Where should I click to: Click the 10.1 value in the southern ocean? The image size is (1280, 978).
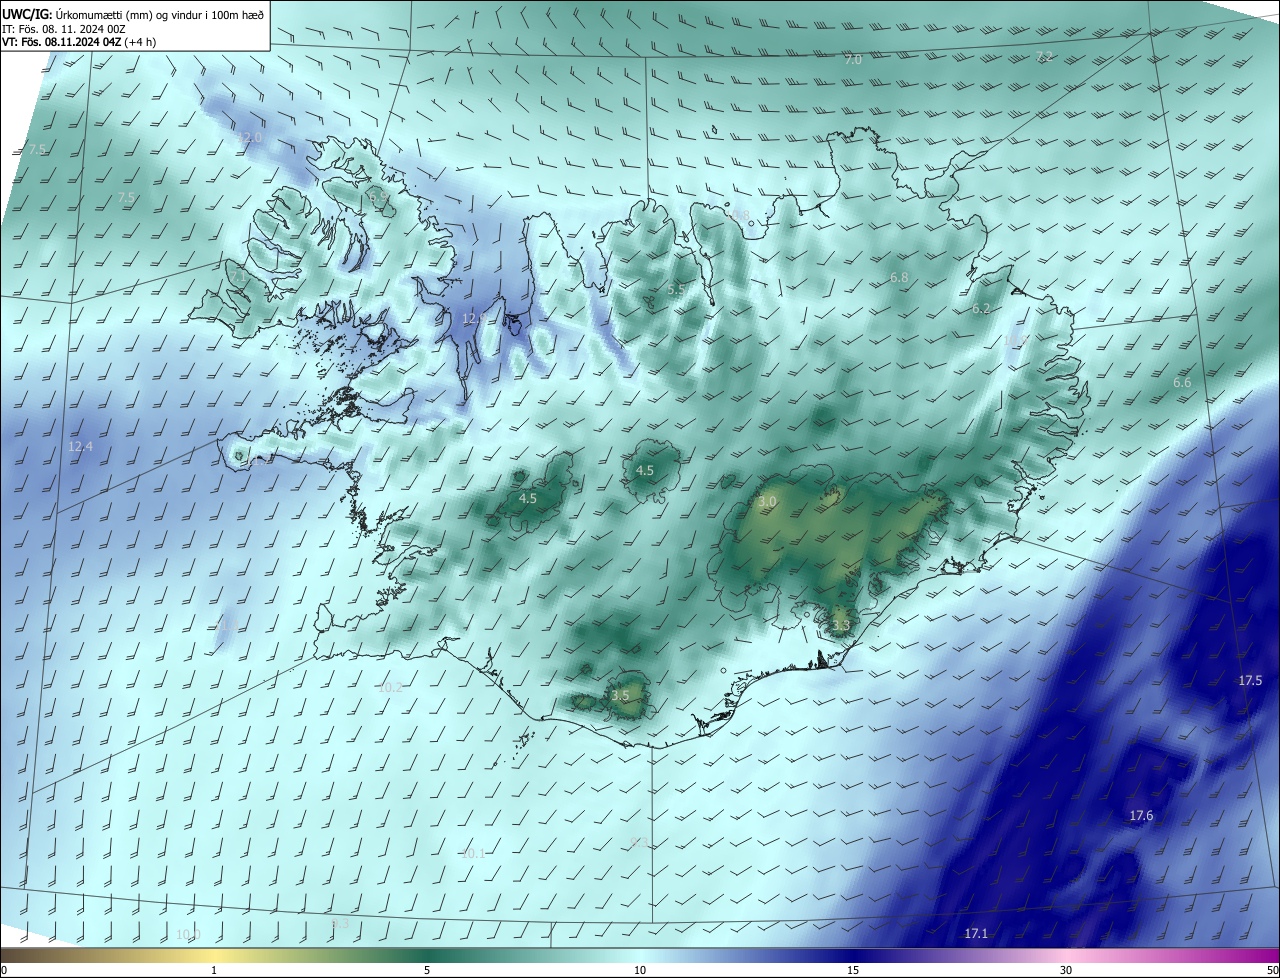pos(473,853)
